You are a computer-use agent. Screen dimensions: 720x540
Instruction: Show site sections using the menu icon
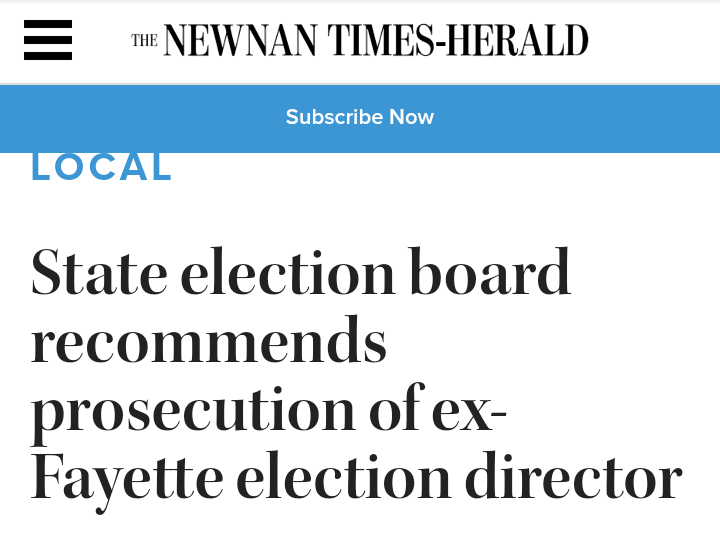coord(48,40)
